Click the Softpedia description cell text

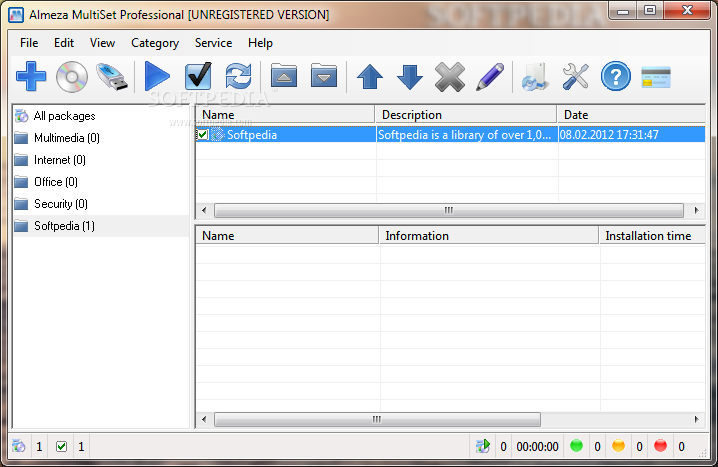[464, 135]
